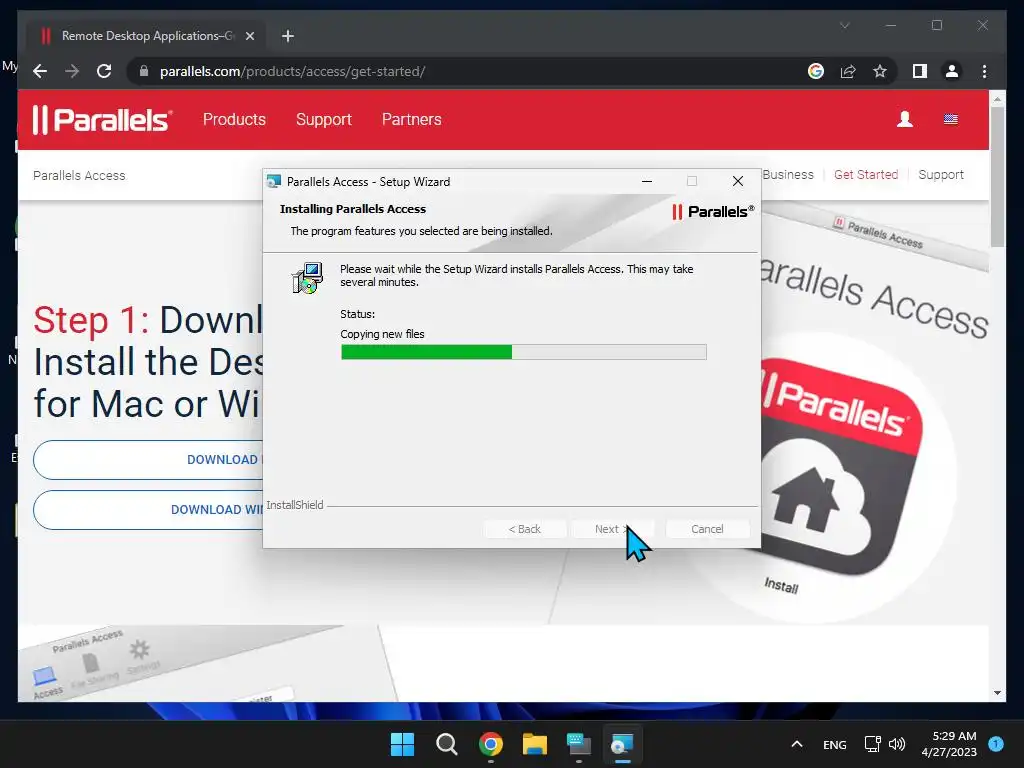
Task: Click the Next button in Setup Wizard
Action: (612, 529)
